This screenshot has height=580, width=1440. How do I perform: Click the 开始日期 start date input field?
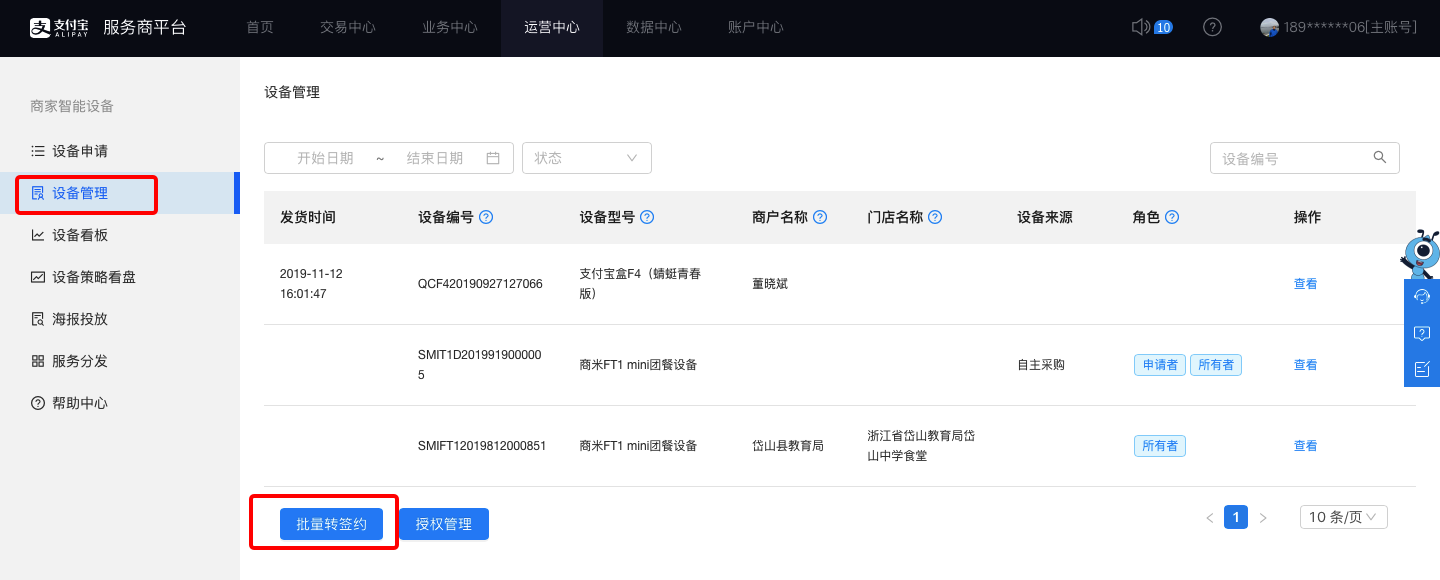(325, 158)
